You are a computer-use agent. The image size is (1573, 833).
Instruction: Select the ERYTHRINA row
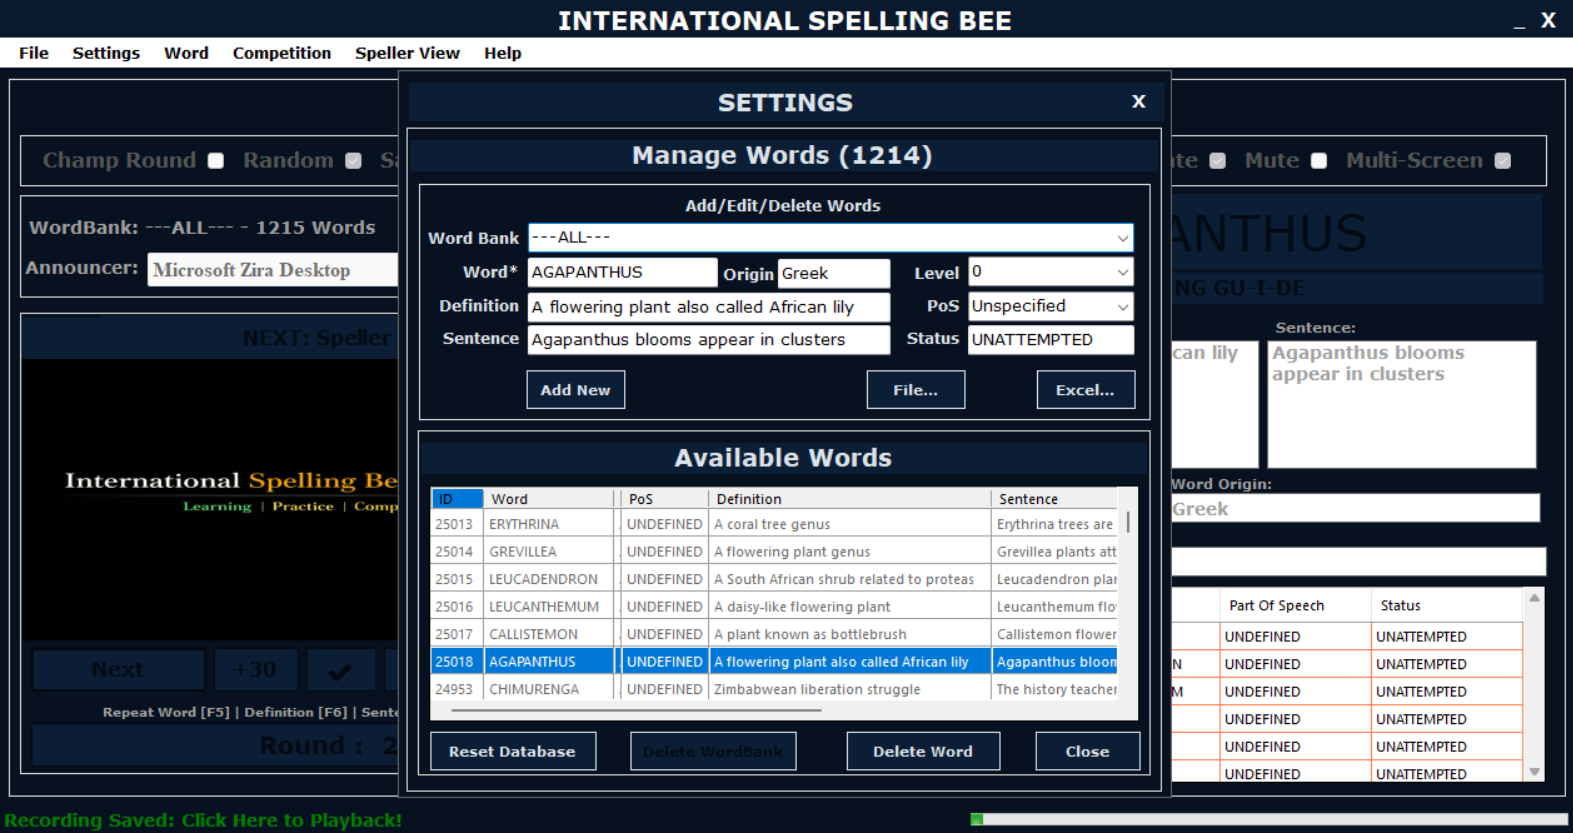point(775,524)
